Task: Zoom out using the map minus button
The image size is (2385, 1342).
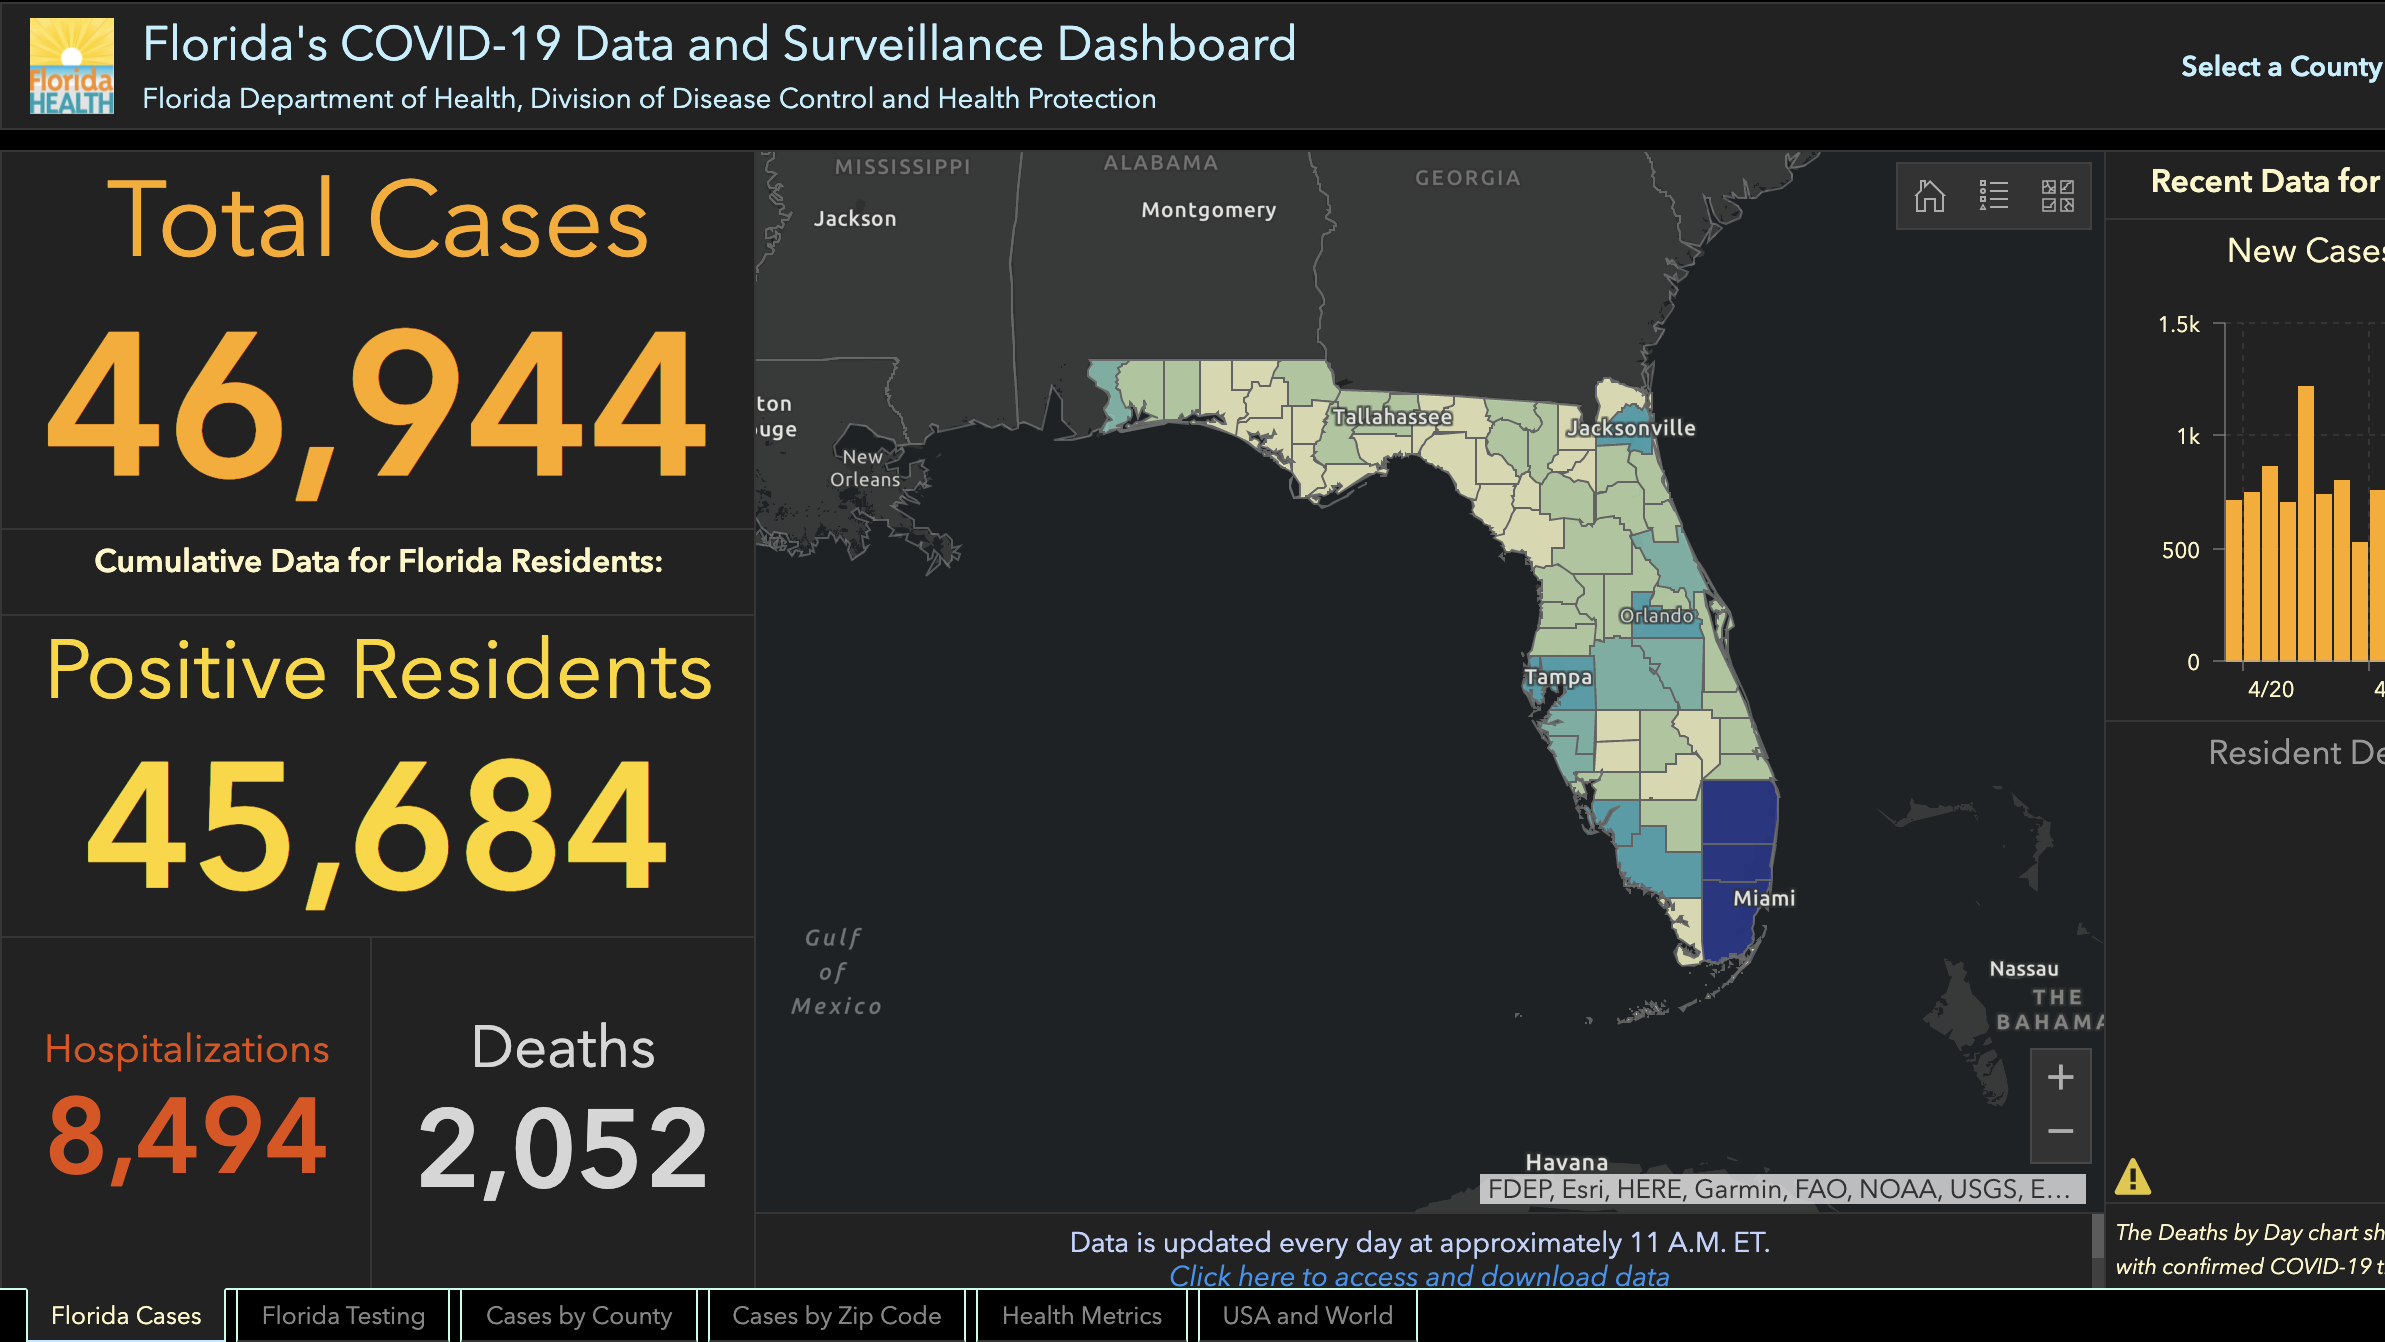Action: click(x=2060, y=1132)
